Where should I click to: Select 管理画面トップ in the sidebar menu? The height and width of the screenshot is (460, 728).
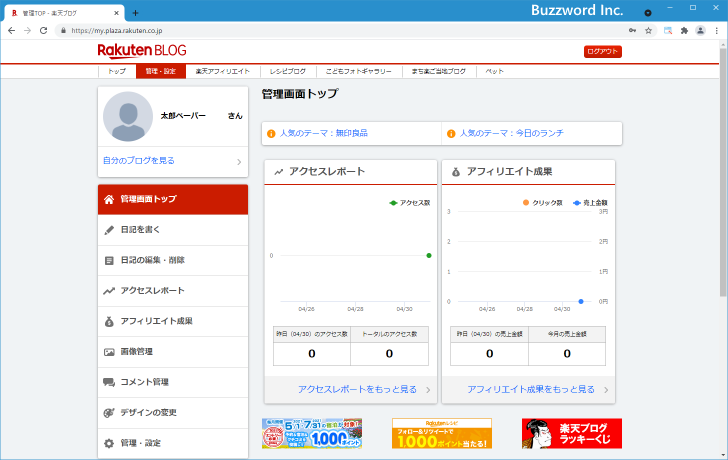coord(173,200)
